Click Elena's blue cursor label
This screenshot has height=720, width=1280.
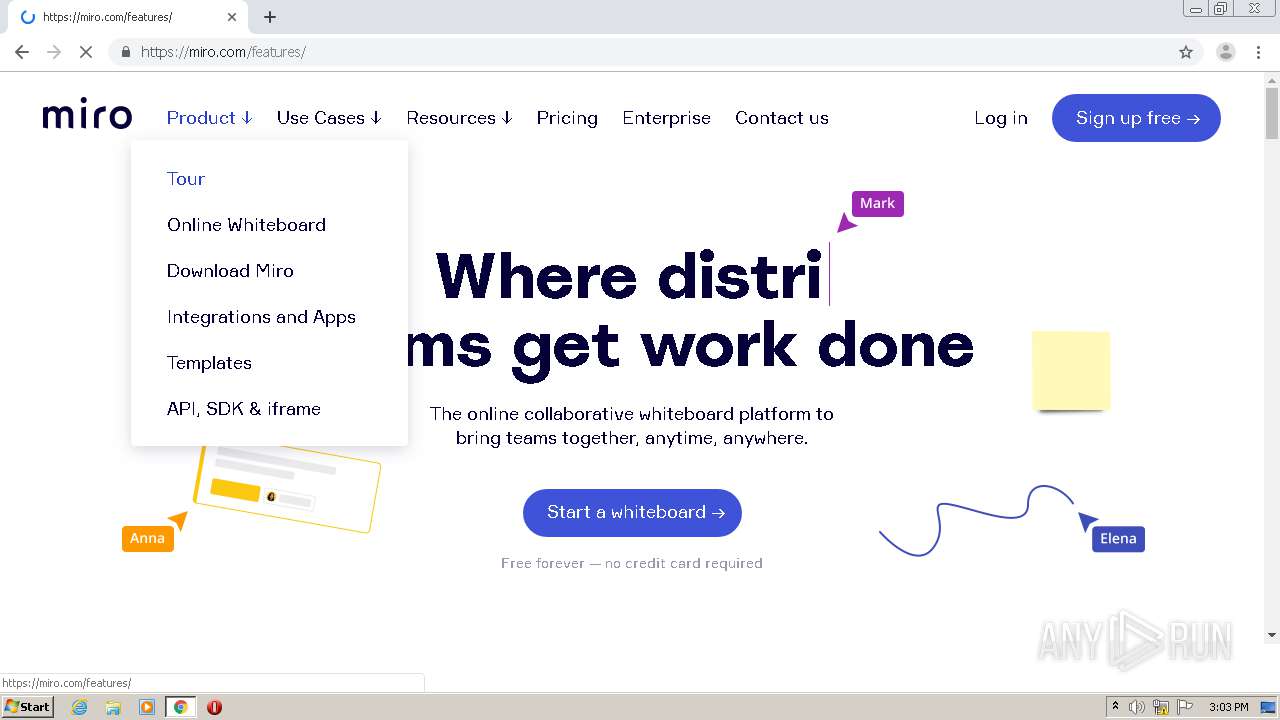(x=1118, y=539)
